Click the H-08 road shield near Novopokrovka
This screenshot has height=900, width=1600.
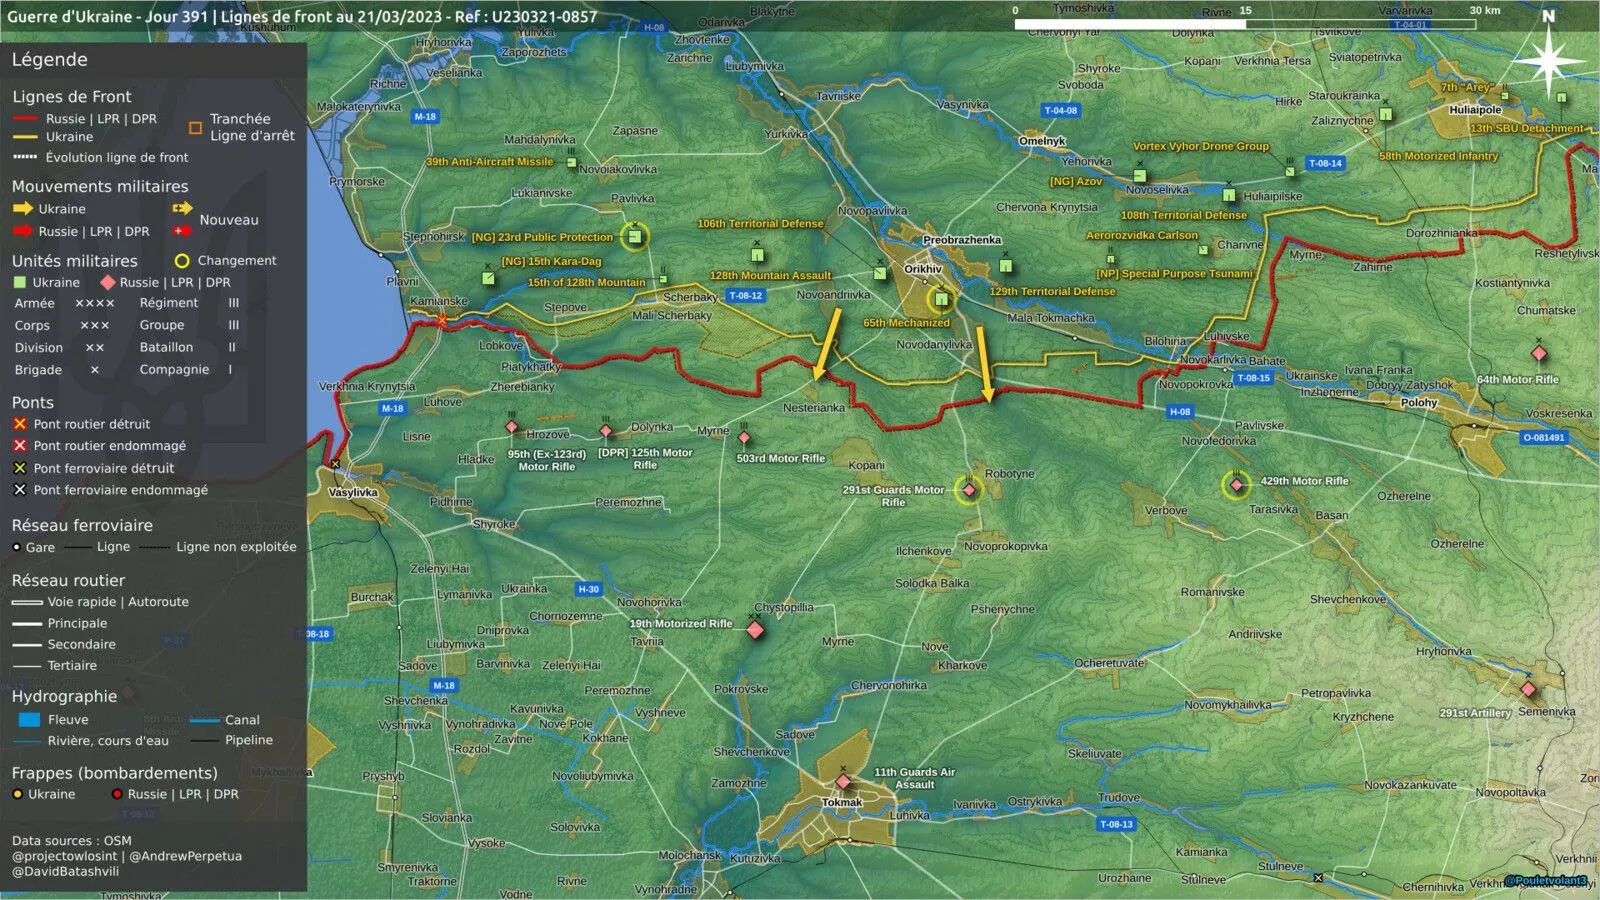1180,411
